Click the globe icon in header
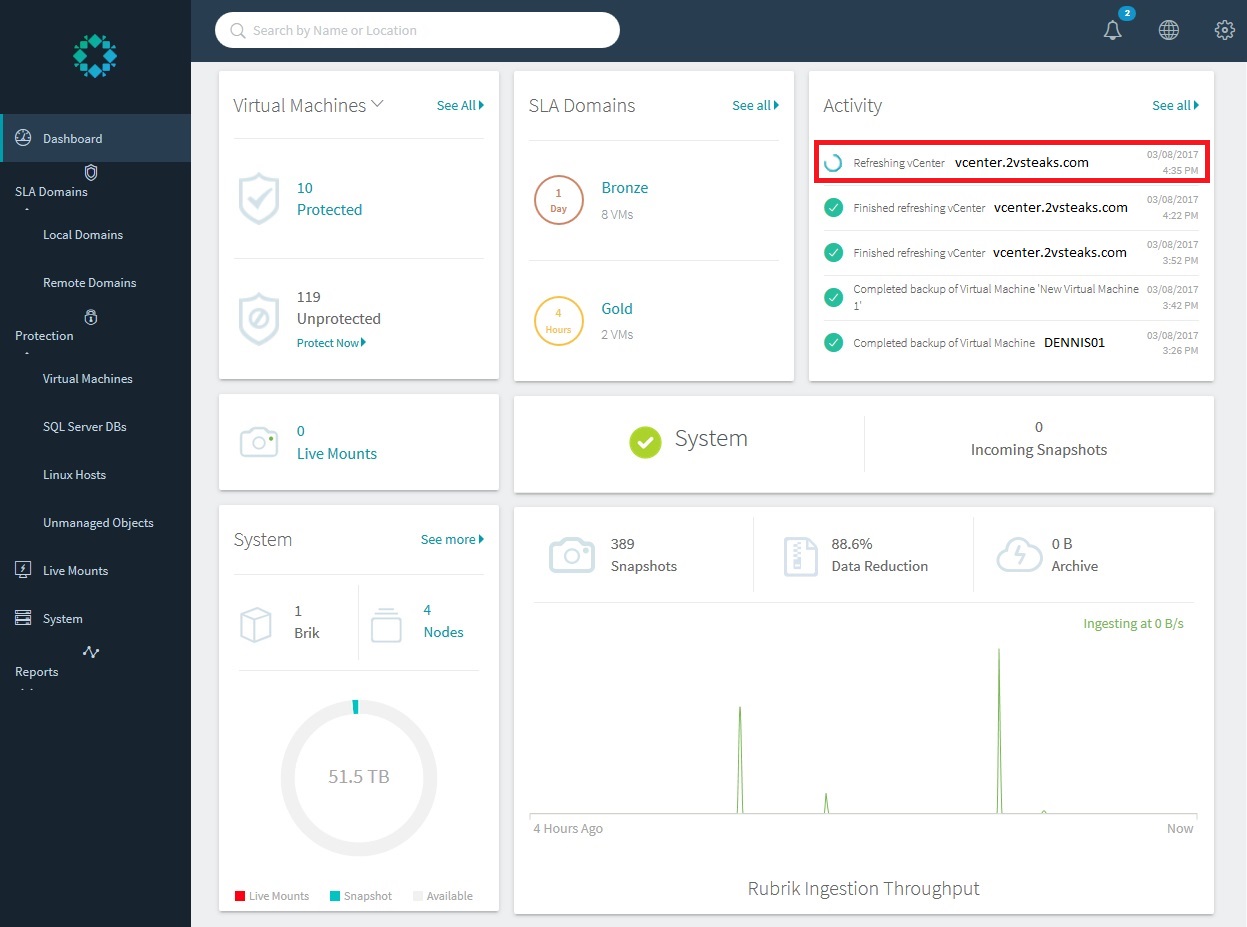Image resolution: width=1247 pixels, height=927 pixels. click(x=1168, y=30)
